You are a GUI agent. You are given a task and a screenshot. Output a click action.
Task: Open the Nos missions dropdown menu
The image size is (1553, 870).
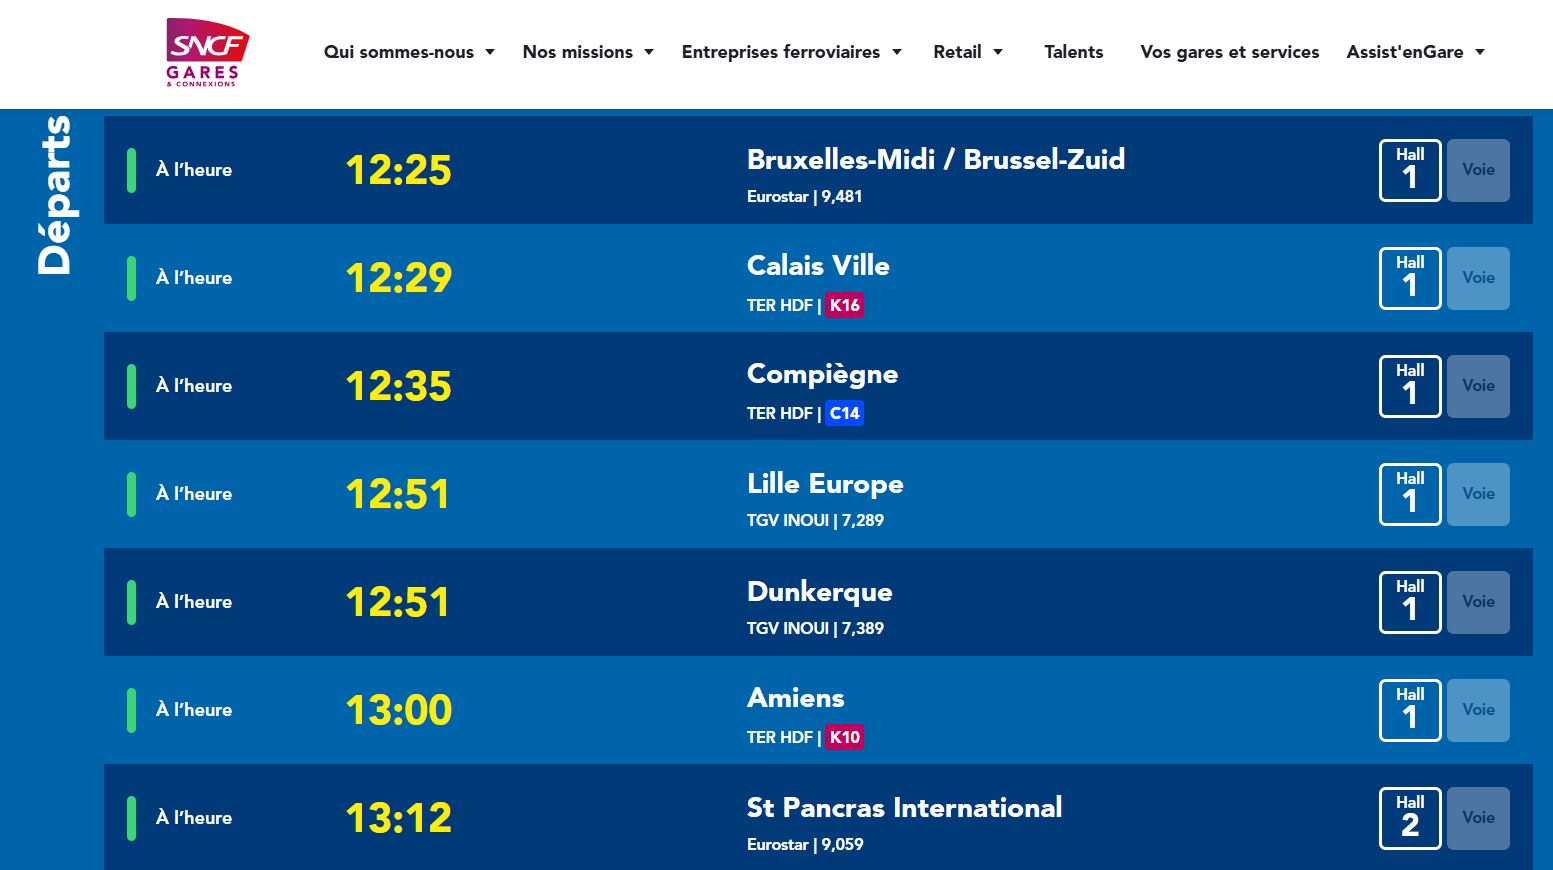click(587, 52)
